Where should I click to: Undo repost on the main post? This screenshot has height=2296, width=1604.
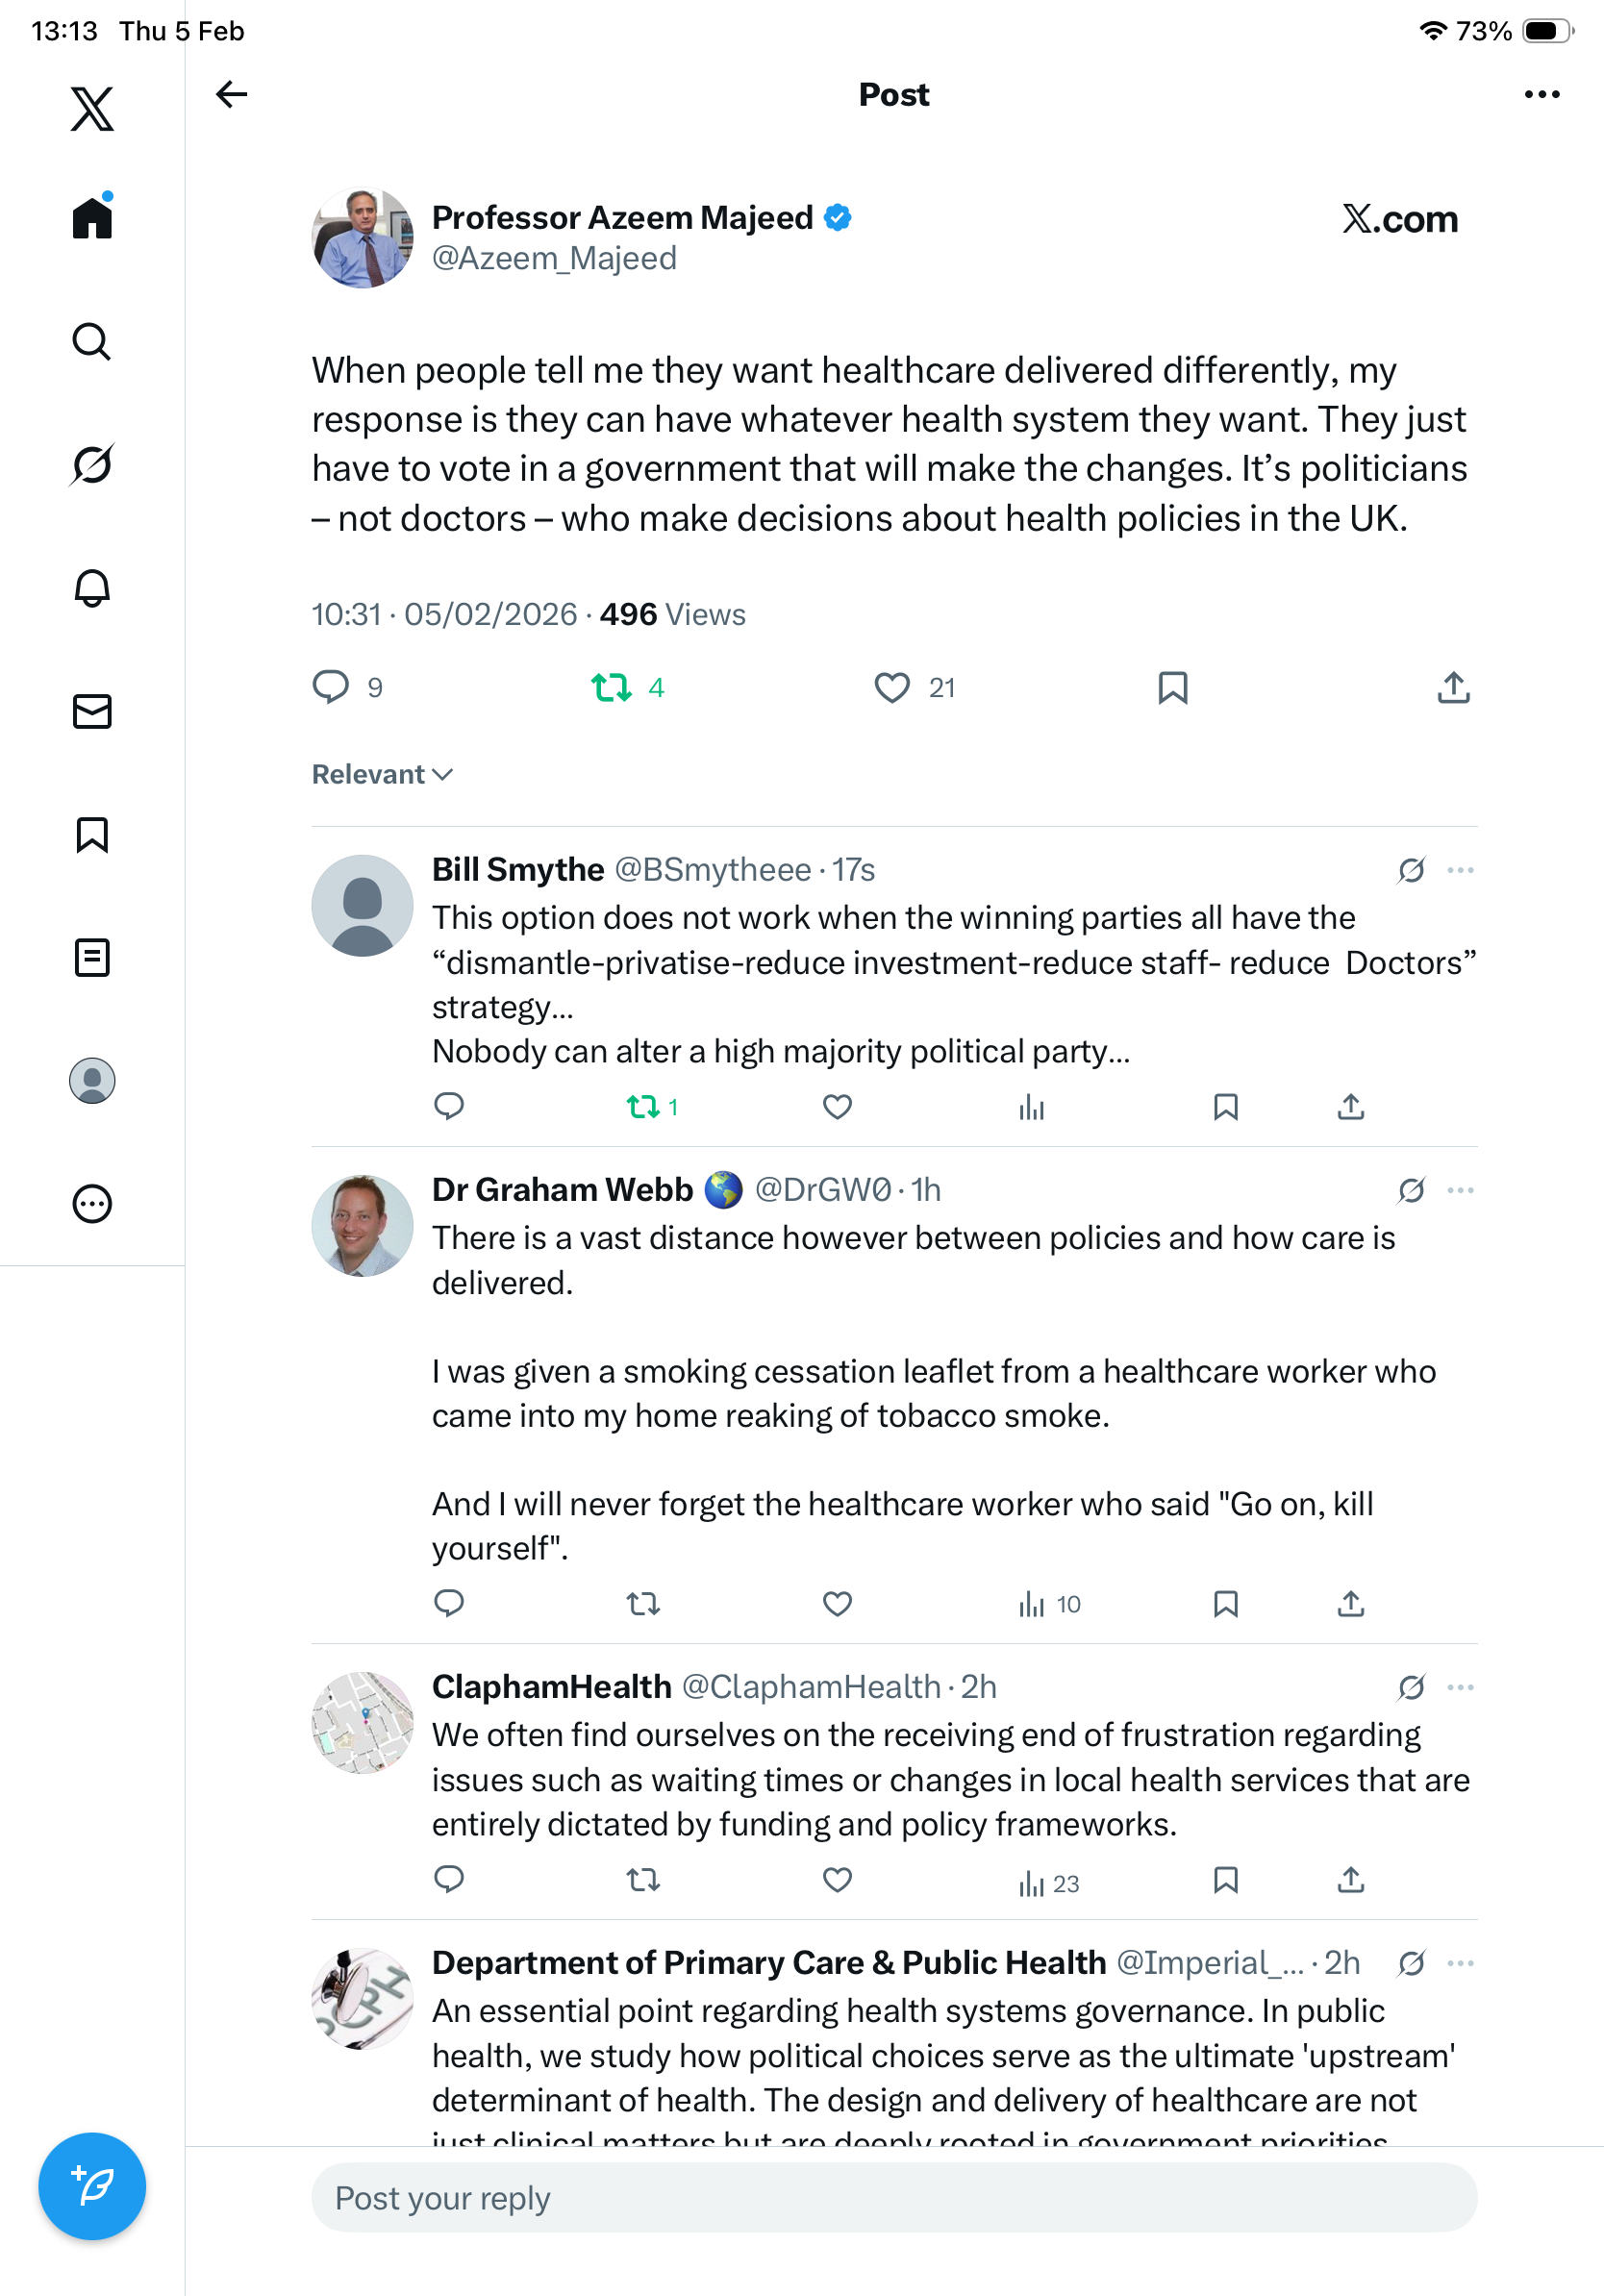[612, 688]
